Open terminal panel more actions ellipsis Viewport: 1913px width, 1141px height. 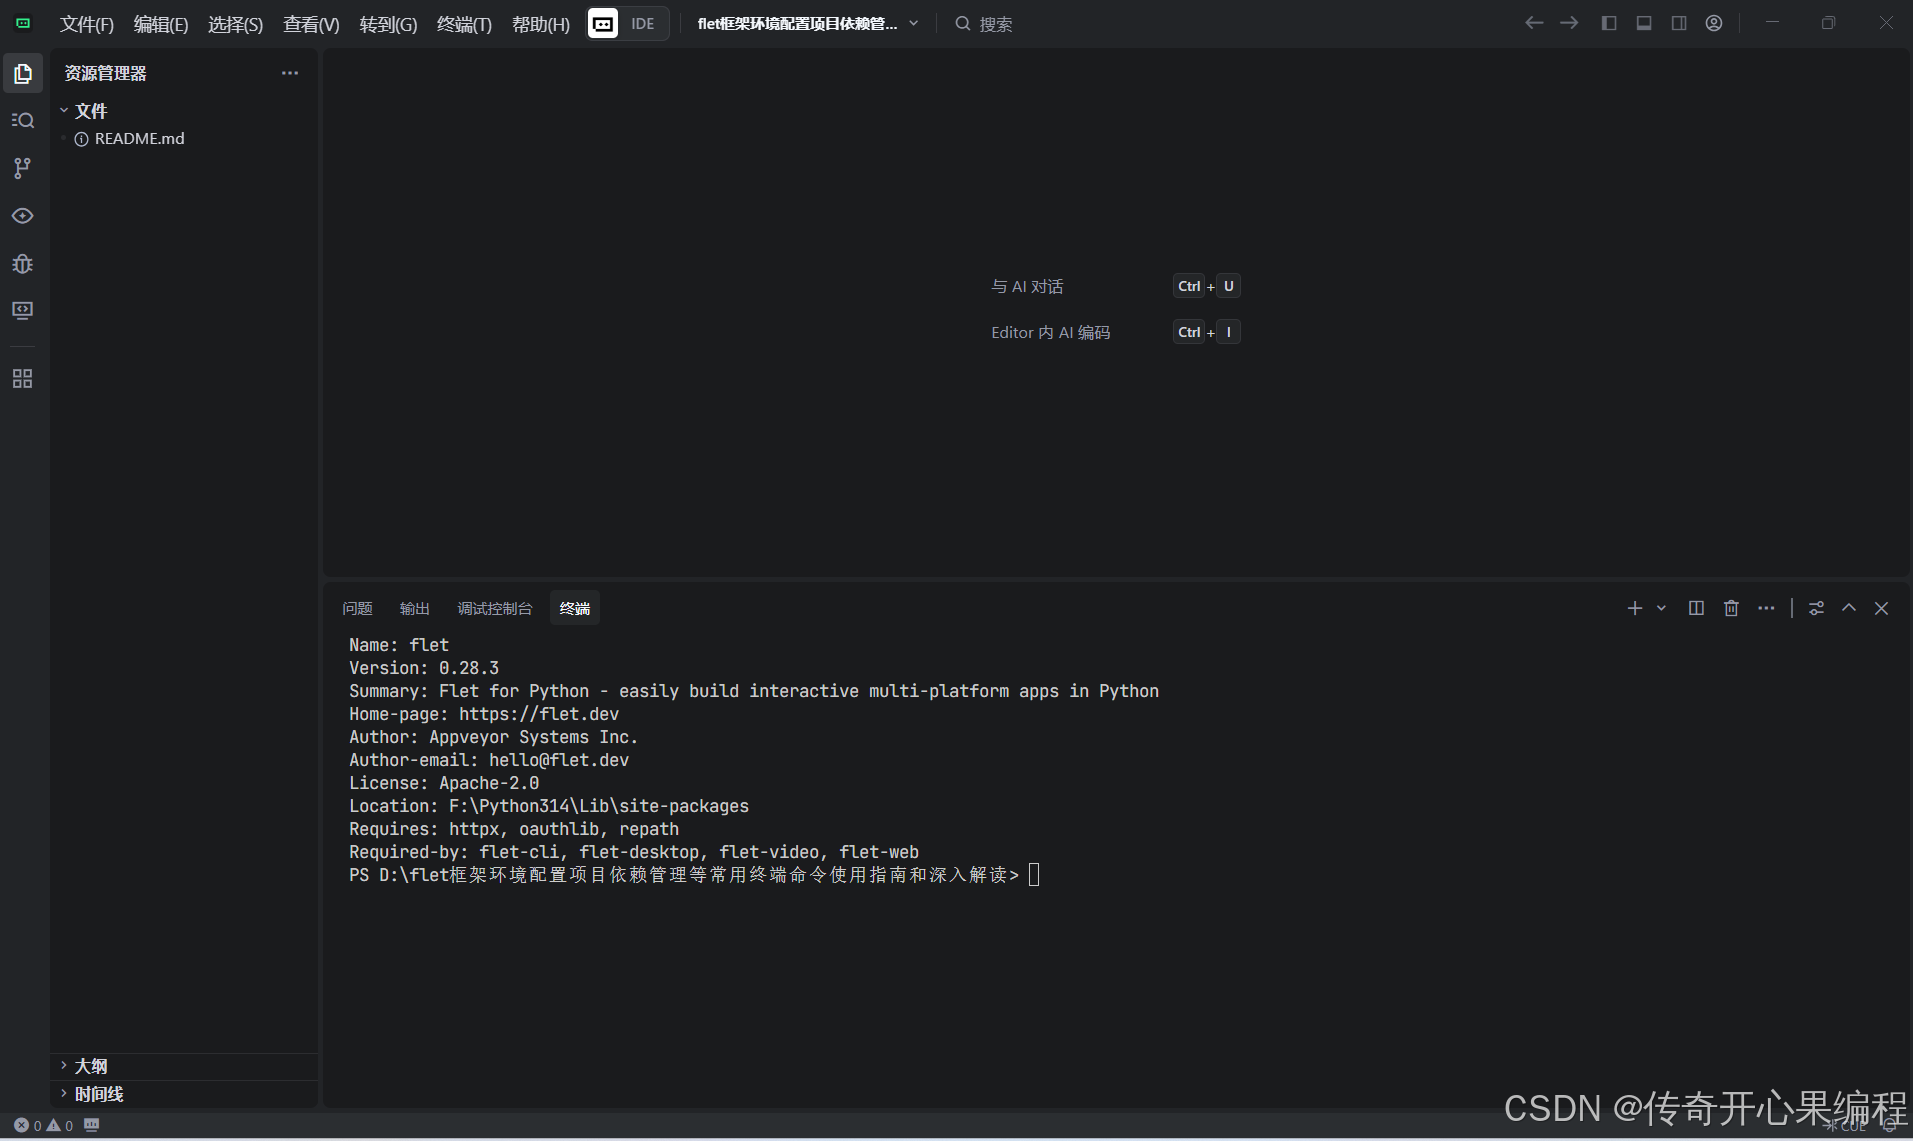pyautogui.click(x=1766, y=608)
